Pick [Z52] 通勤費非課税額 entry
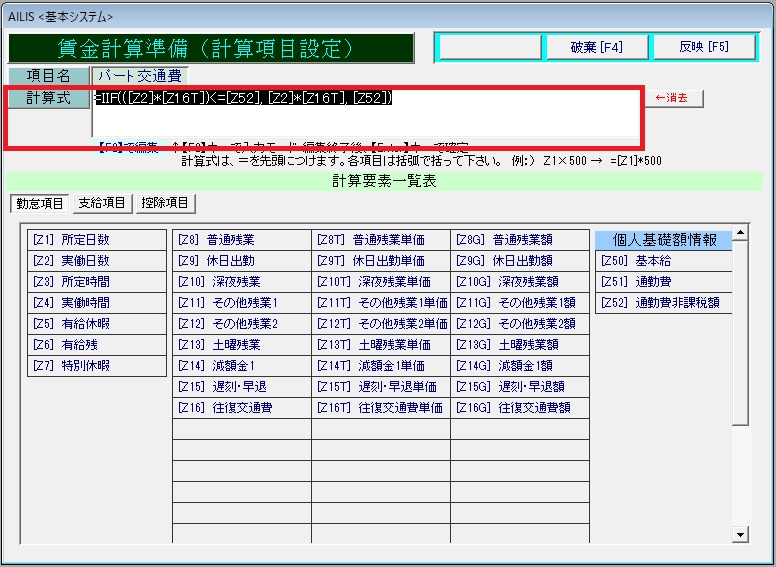This screenshot has width=776, height=567. [663, 303]
